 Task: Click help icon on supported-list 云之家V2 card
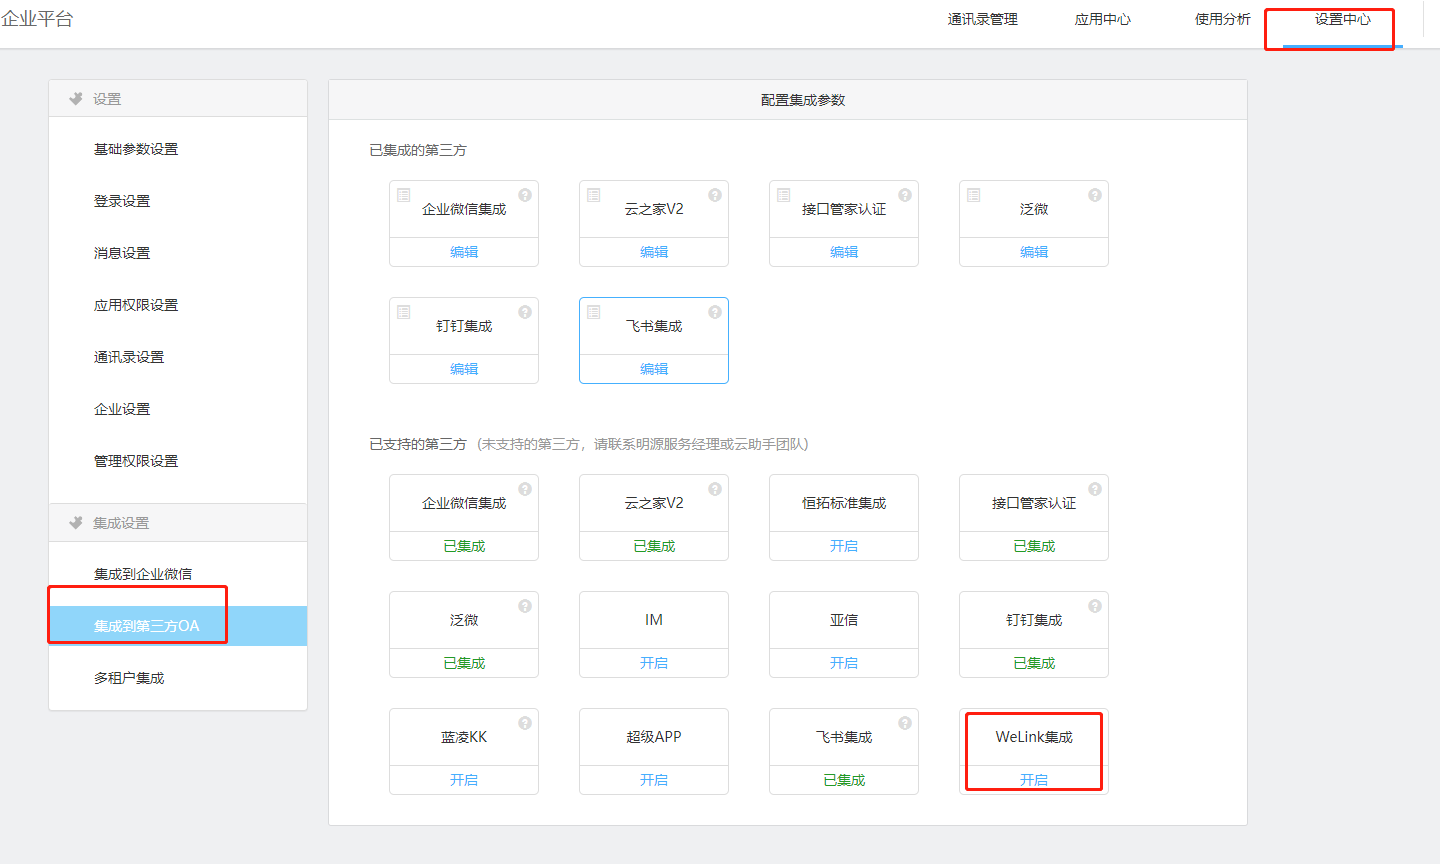pyautogui.click(x=715, y=489)
